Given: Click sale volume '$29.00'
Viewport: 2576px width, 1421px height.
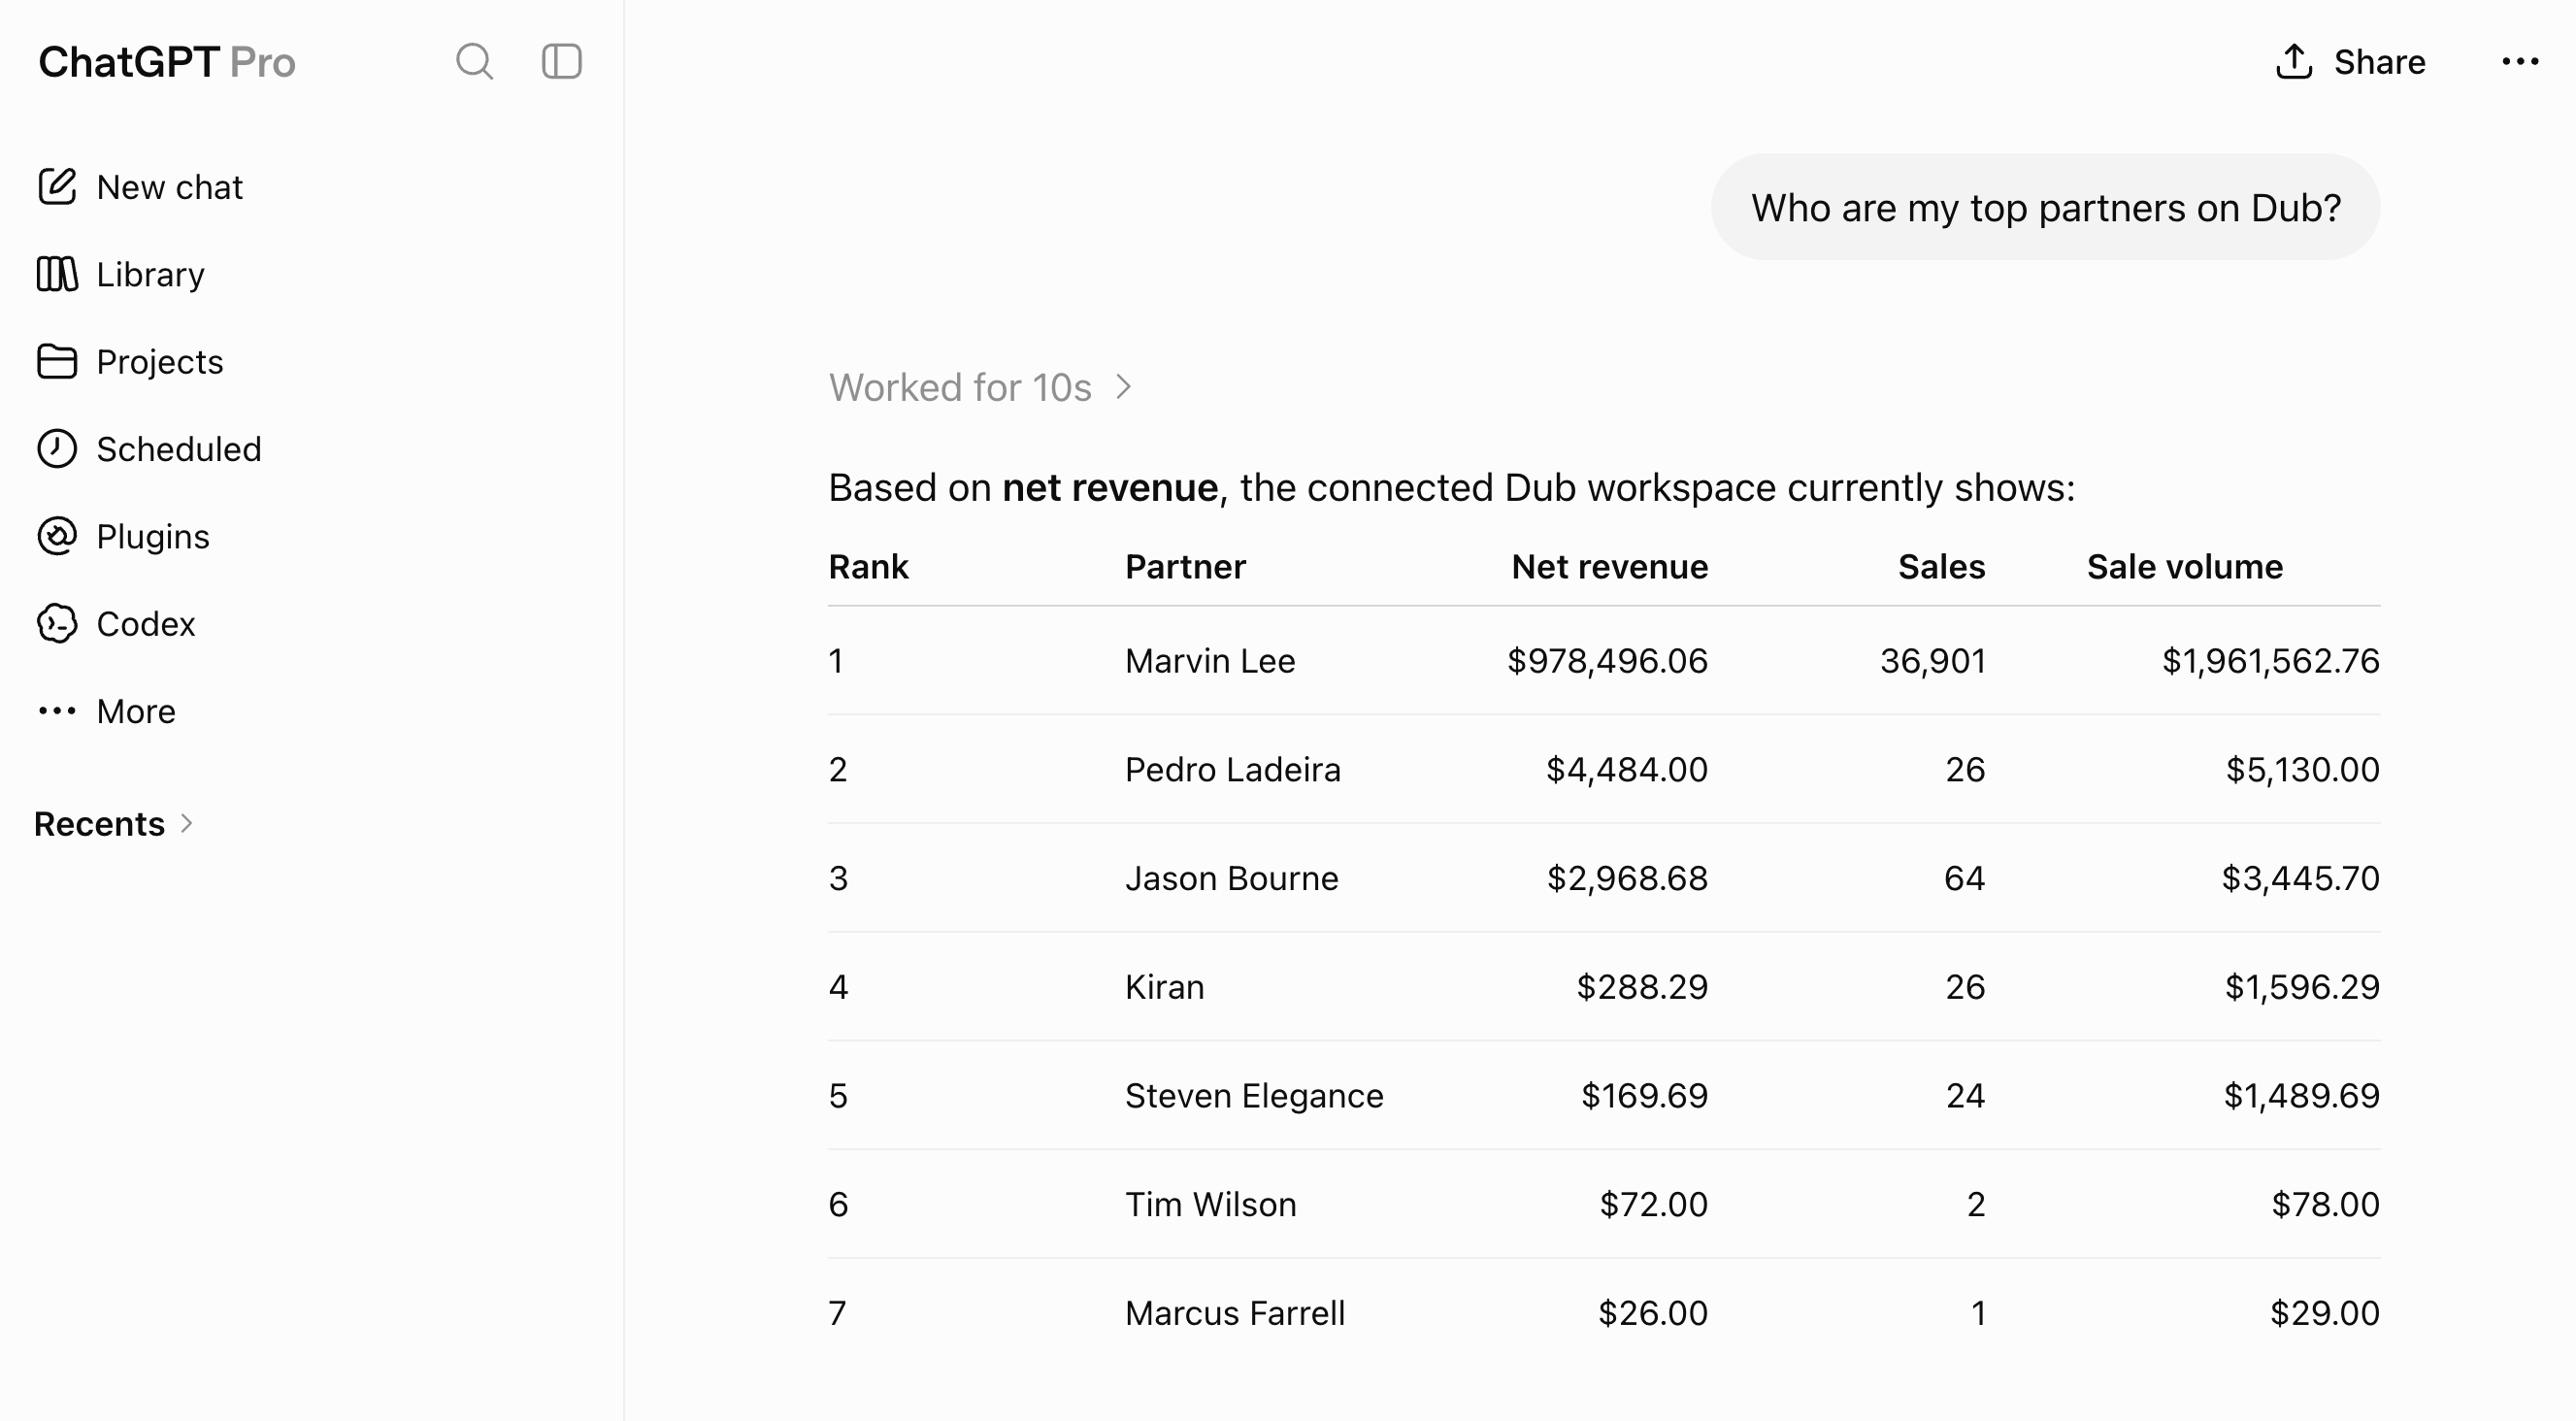Looking at the screenshot, I should point(2325,1314).
